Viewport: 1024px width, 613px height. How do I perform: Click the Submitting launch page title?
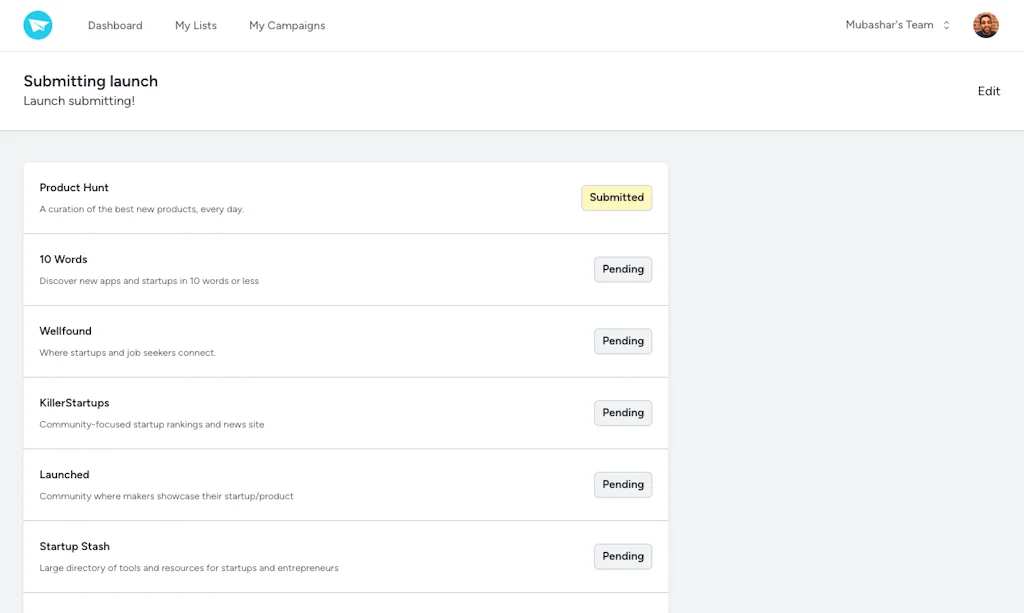[90, 81]
